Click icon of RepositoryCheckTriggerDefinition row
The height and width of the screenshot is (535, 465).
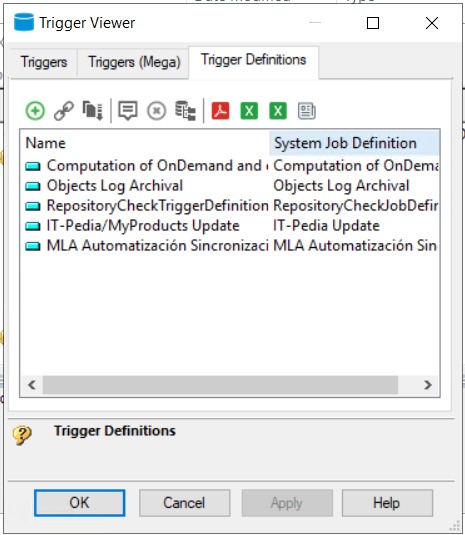click(x=33, y=206)
